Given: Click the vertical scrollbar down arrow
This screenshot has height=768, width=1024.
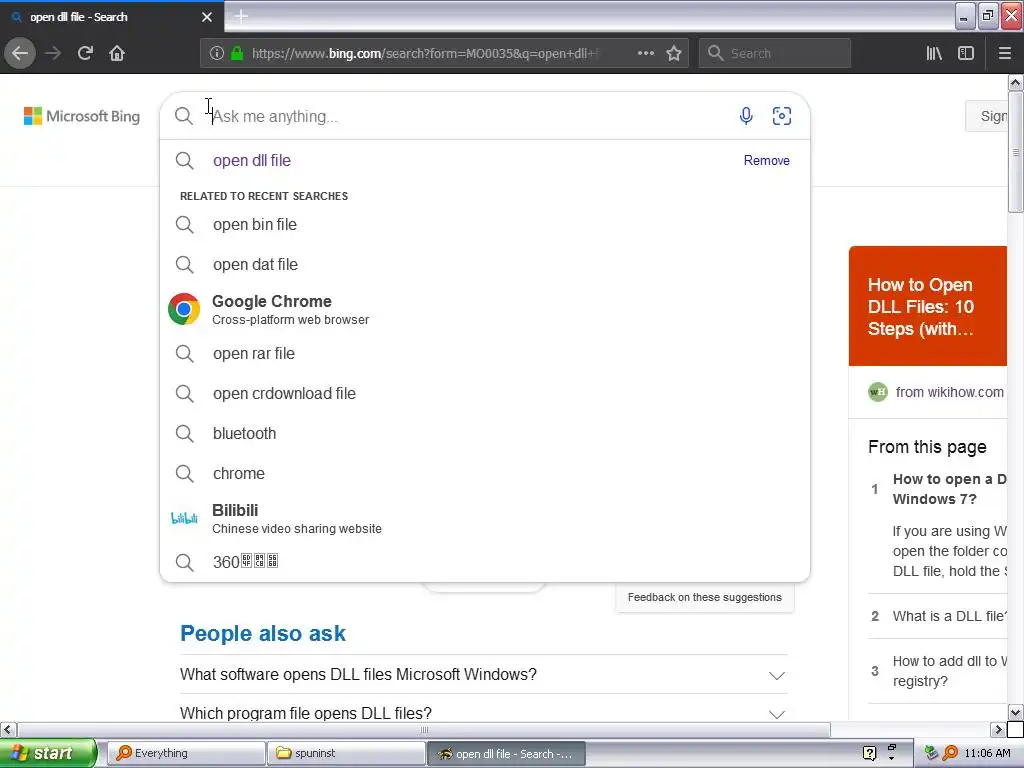Looking at the screenshot, I should 1015,712.
